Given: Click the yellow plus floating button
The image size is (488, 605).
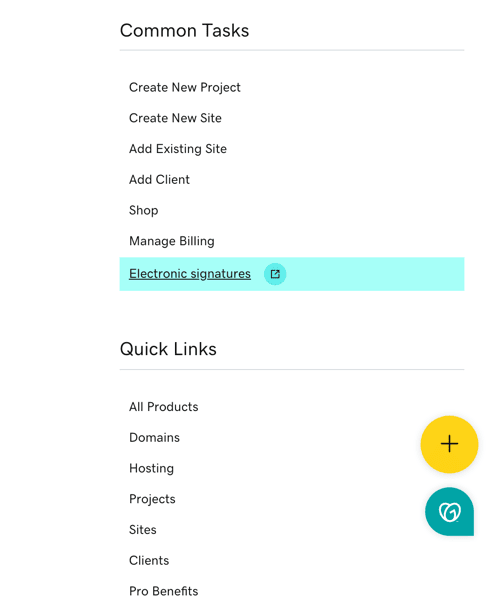Looking at the screenshot, I should pyautogui.click(x=449, y=444).
